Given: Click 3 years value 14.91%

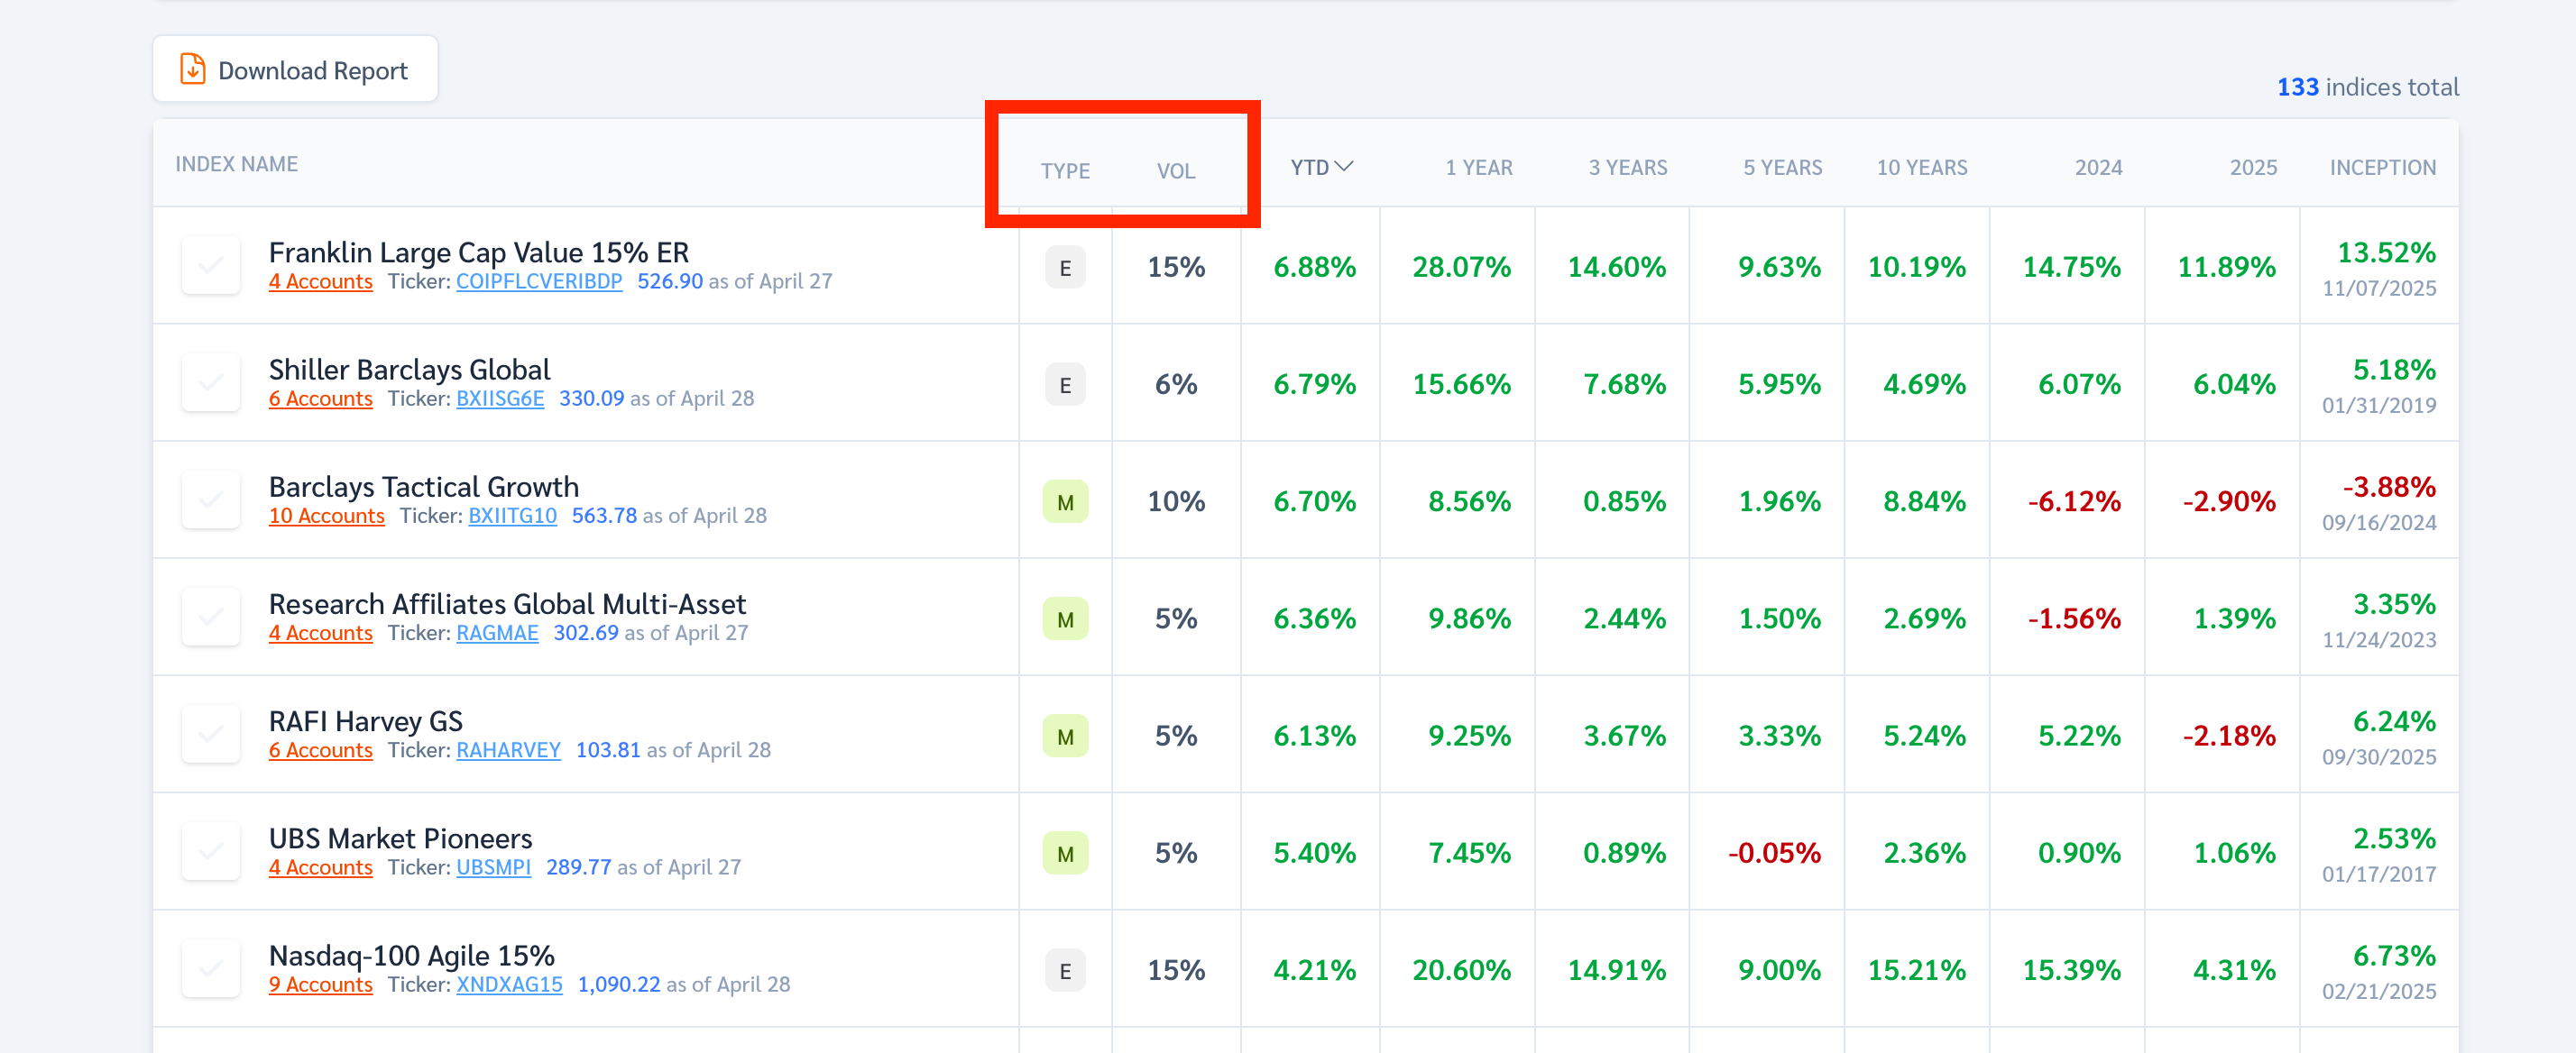Looking at the screenshot, I should click(1616, 969).
